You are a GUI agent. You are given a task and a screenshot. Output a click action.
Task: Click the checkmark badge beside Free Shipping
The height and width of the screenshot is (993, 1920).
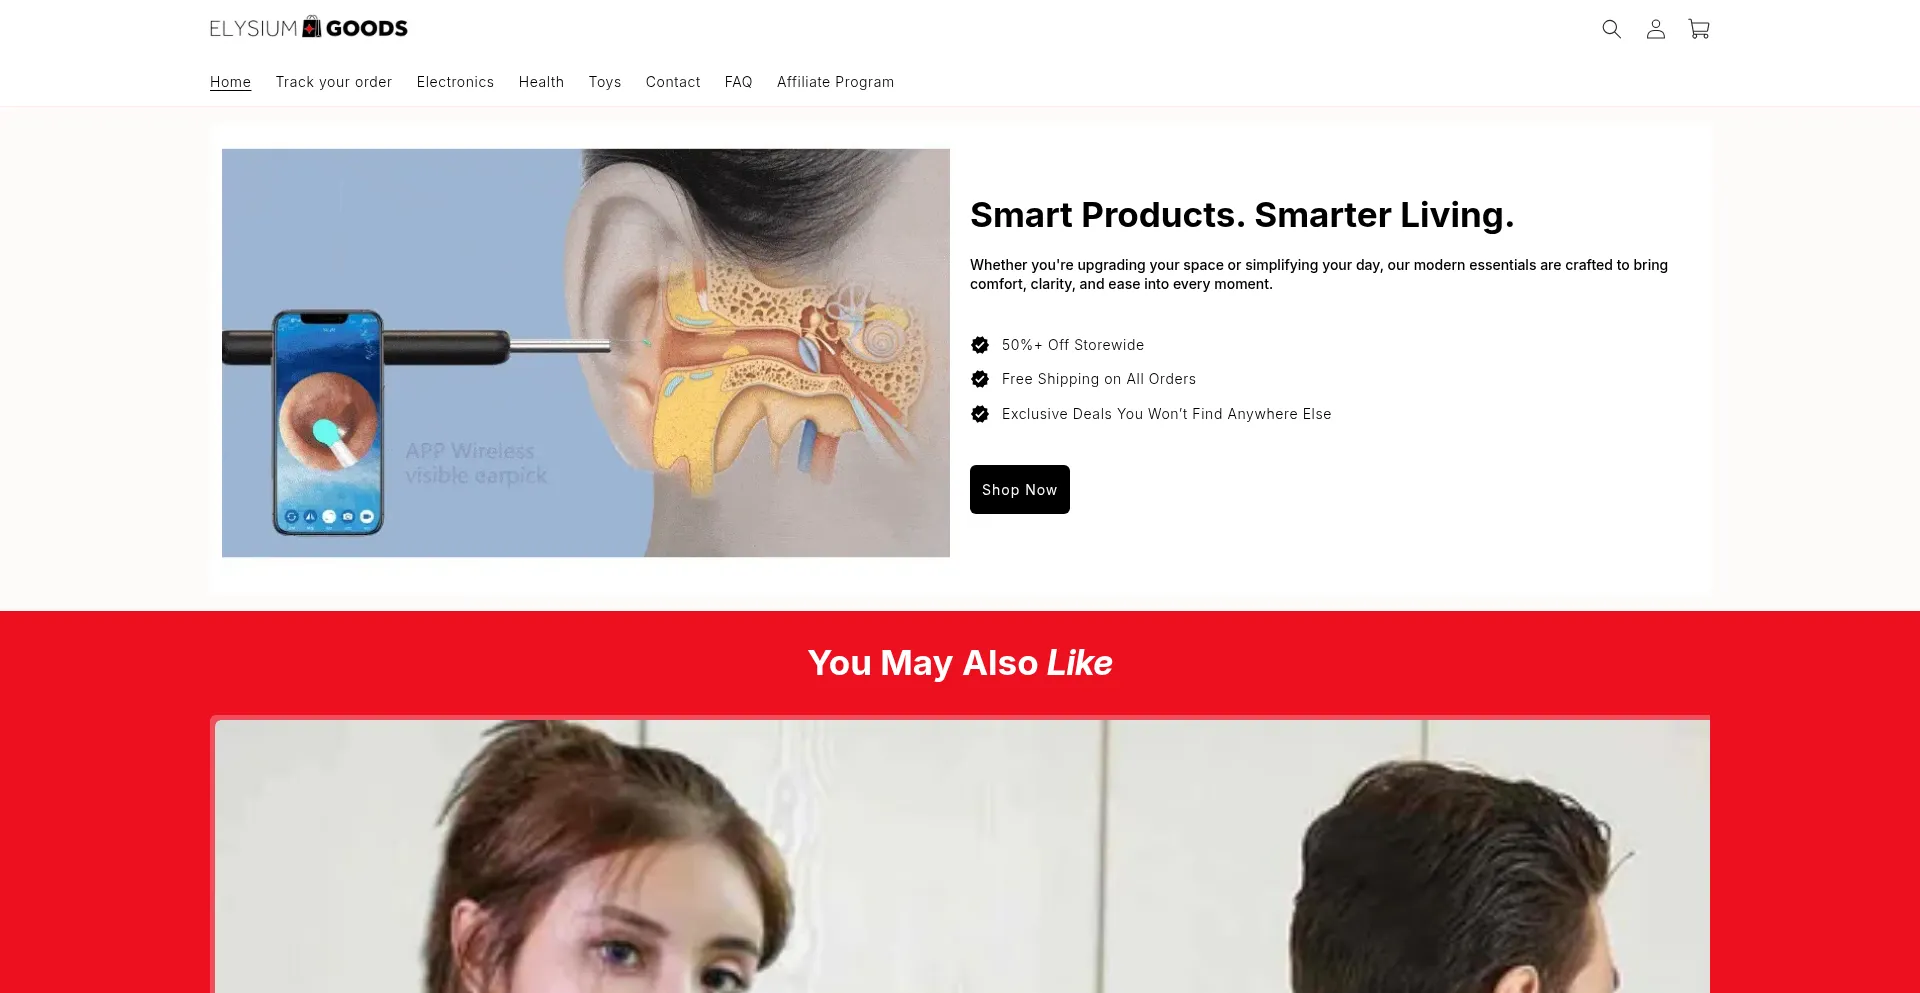coord(980,379)
